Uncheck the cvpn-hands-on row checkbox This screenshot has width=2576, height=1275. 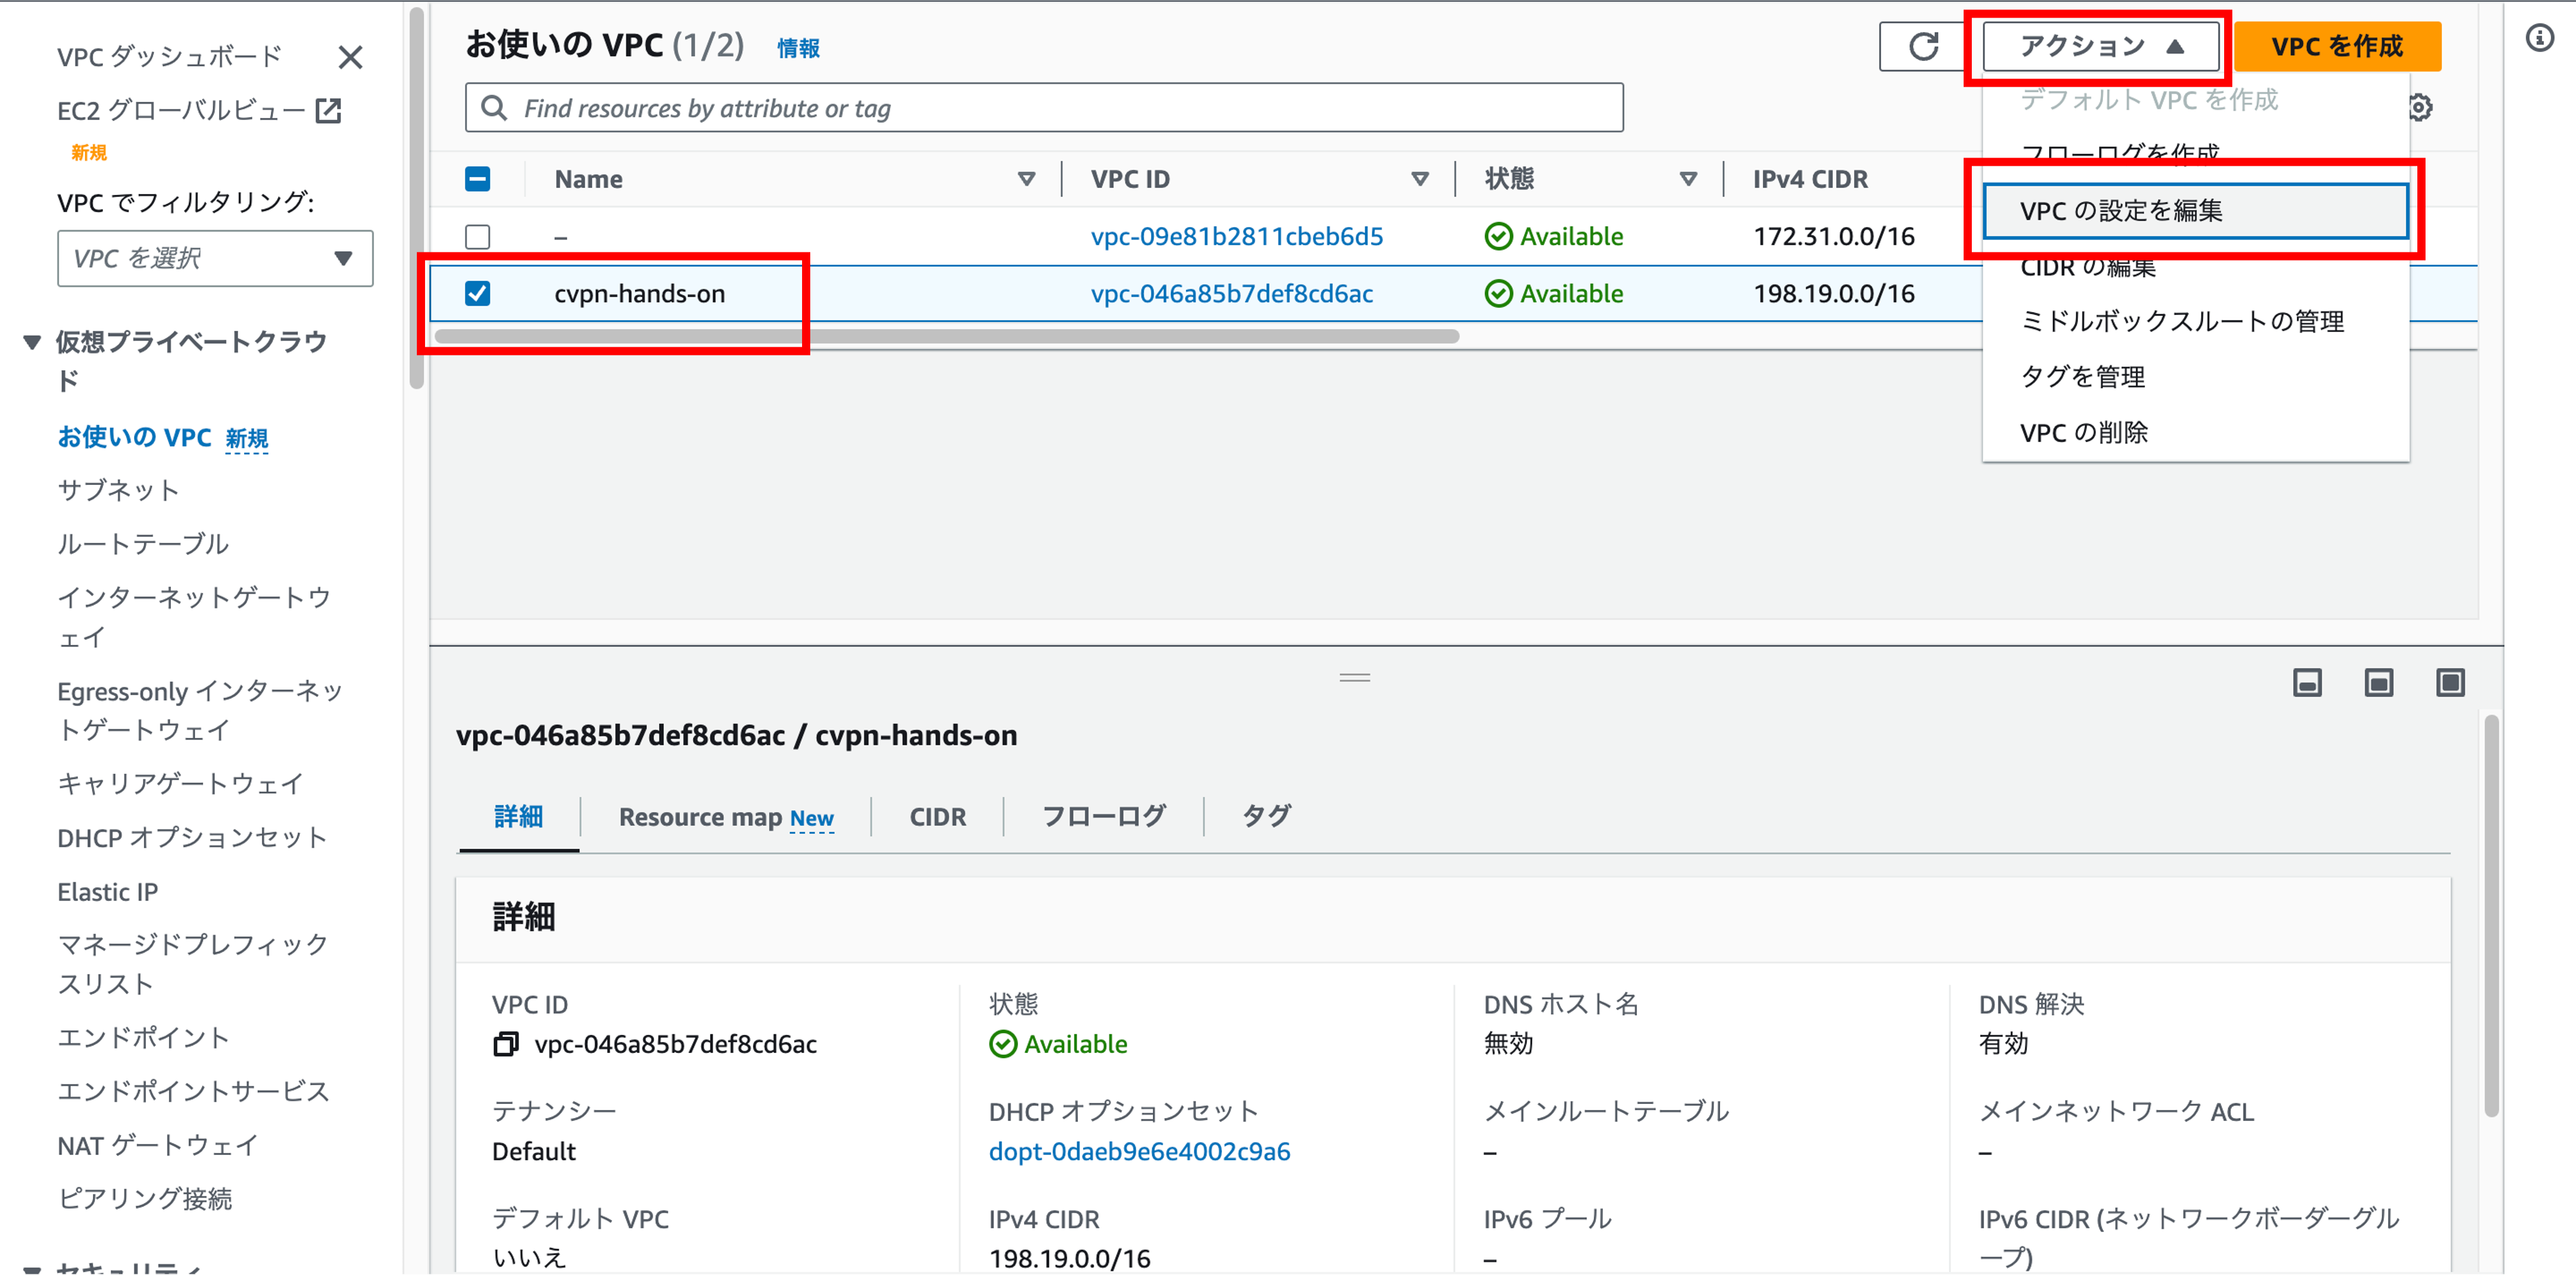pos(478,294)
